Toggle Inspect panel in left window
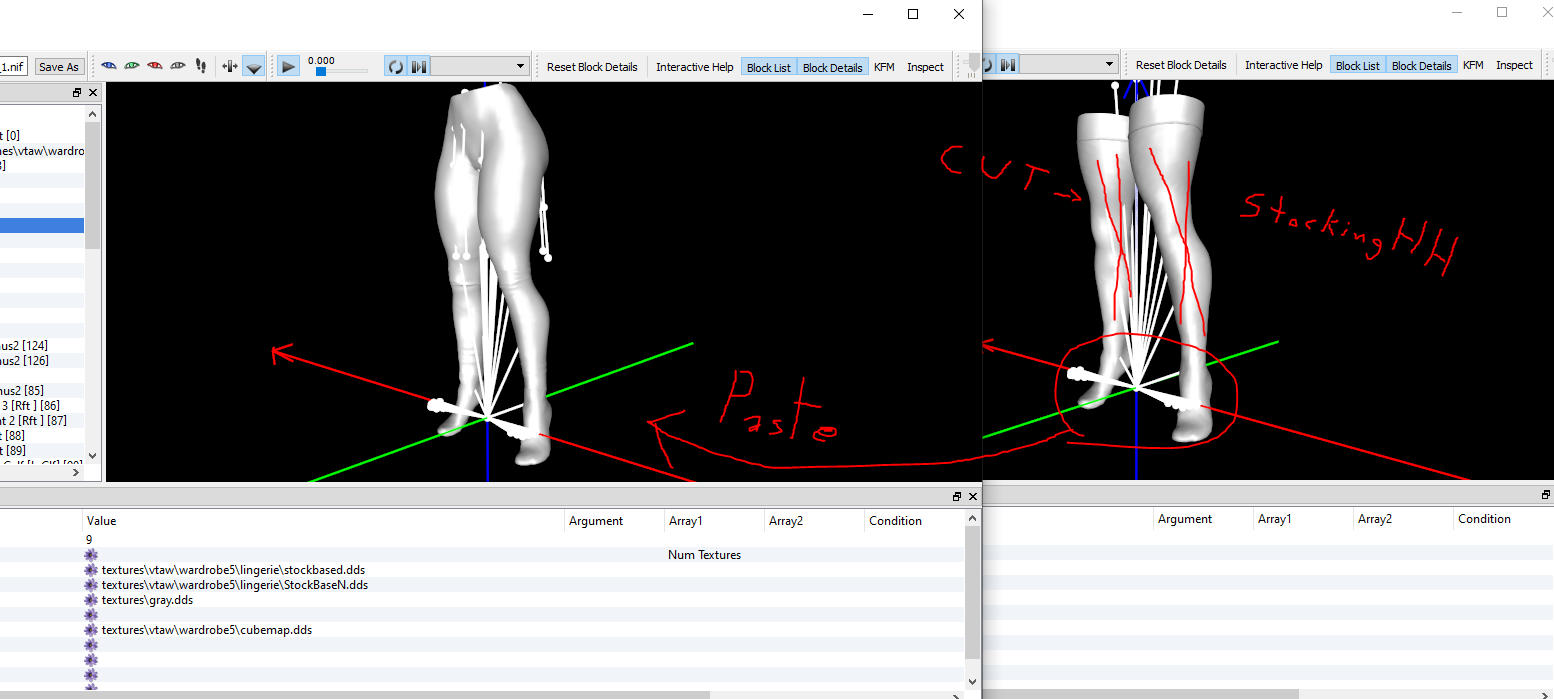The width and height of the screenshot is (1554, 699). tap(925, 67)
